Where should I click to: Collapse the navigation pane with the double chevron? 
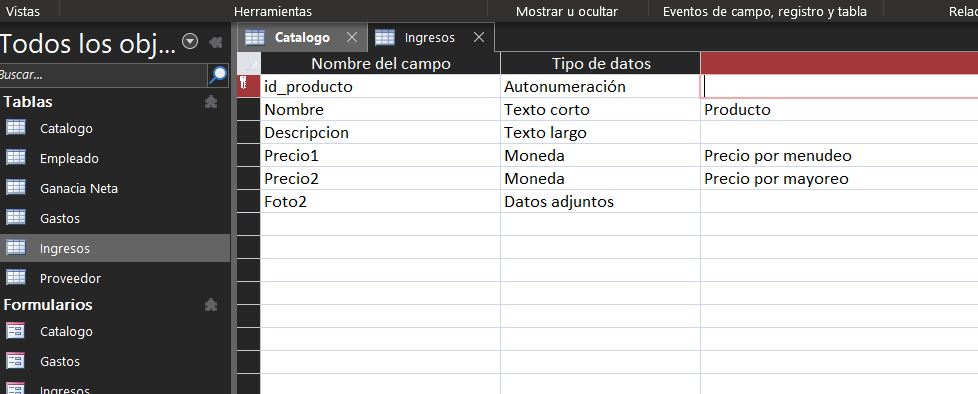point(216,42)
